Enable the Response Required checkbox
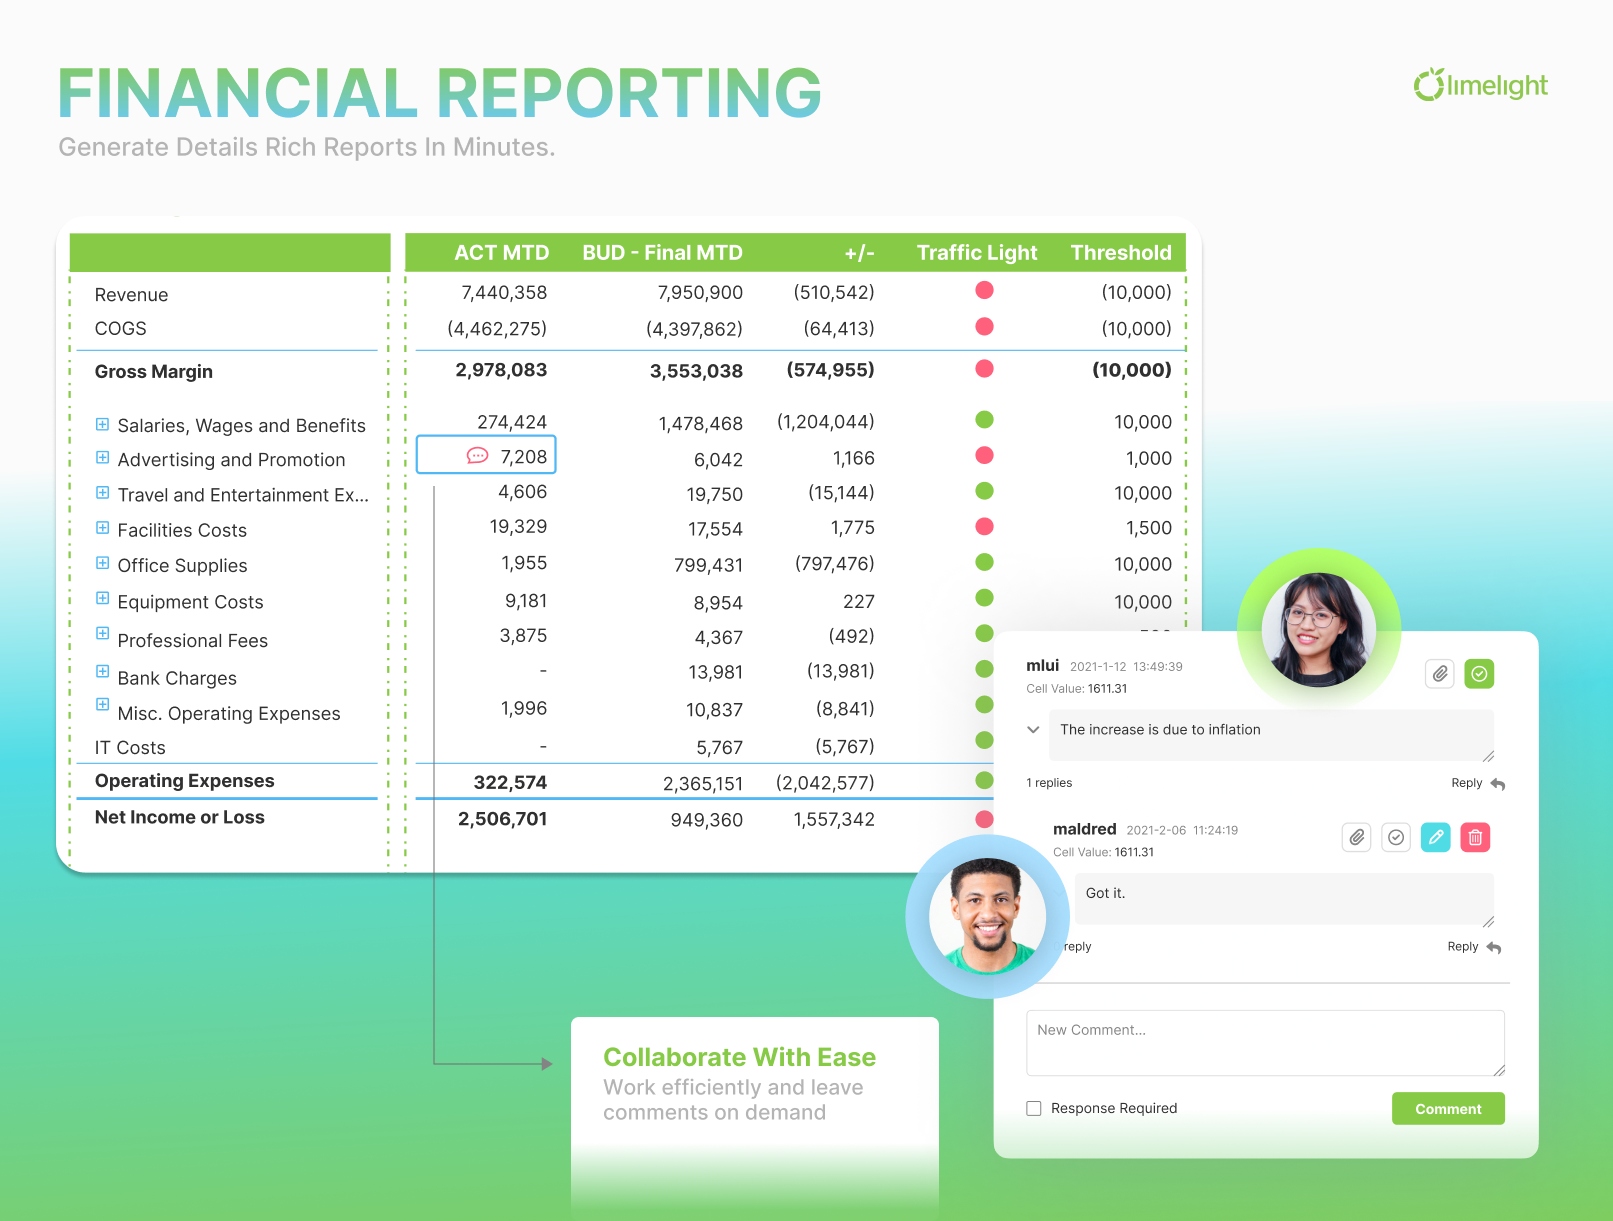 point(1034,1108)
